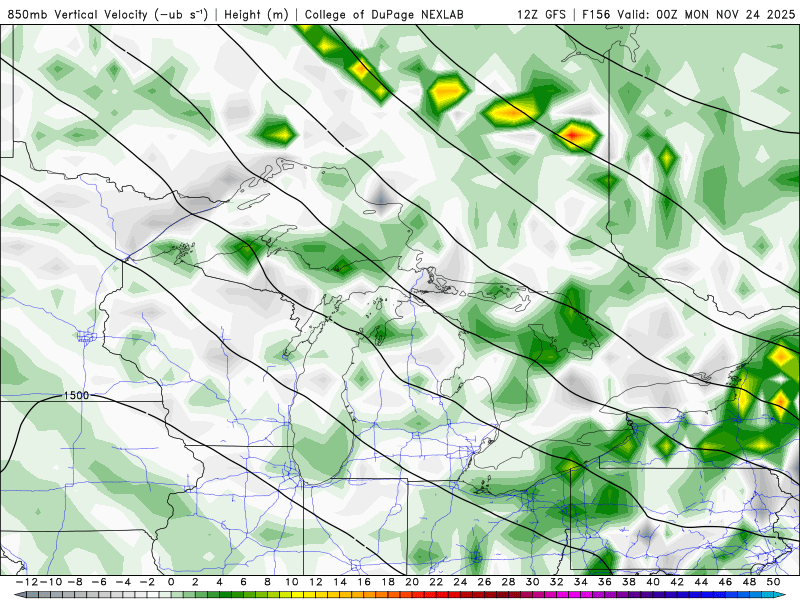Click the 14 value on the color scale
The image size is (800, 600).
[340, 582]
